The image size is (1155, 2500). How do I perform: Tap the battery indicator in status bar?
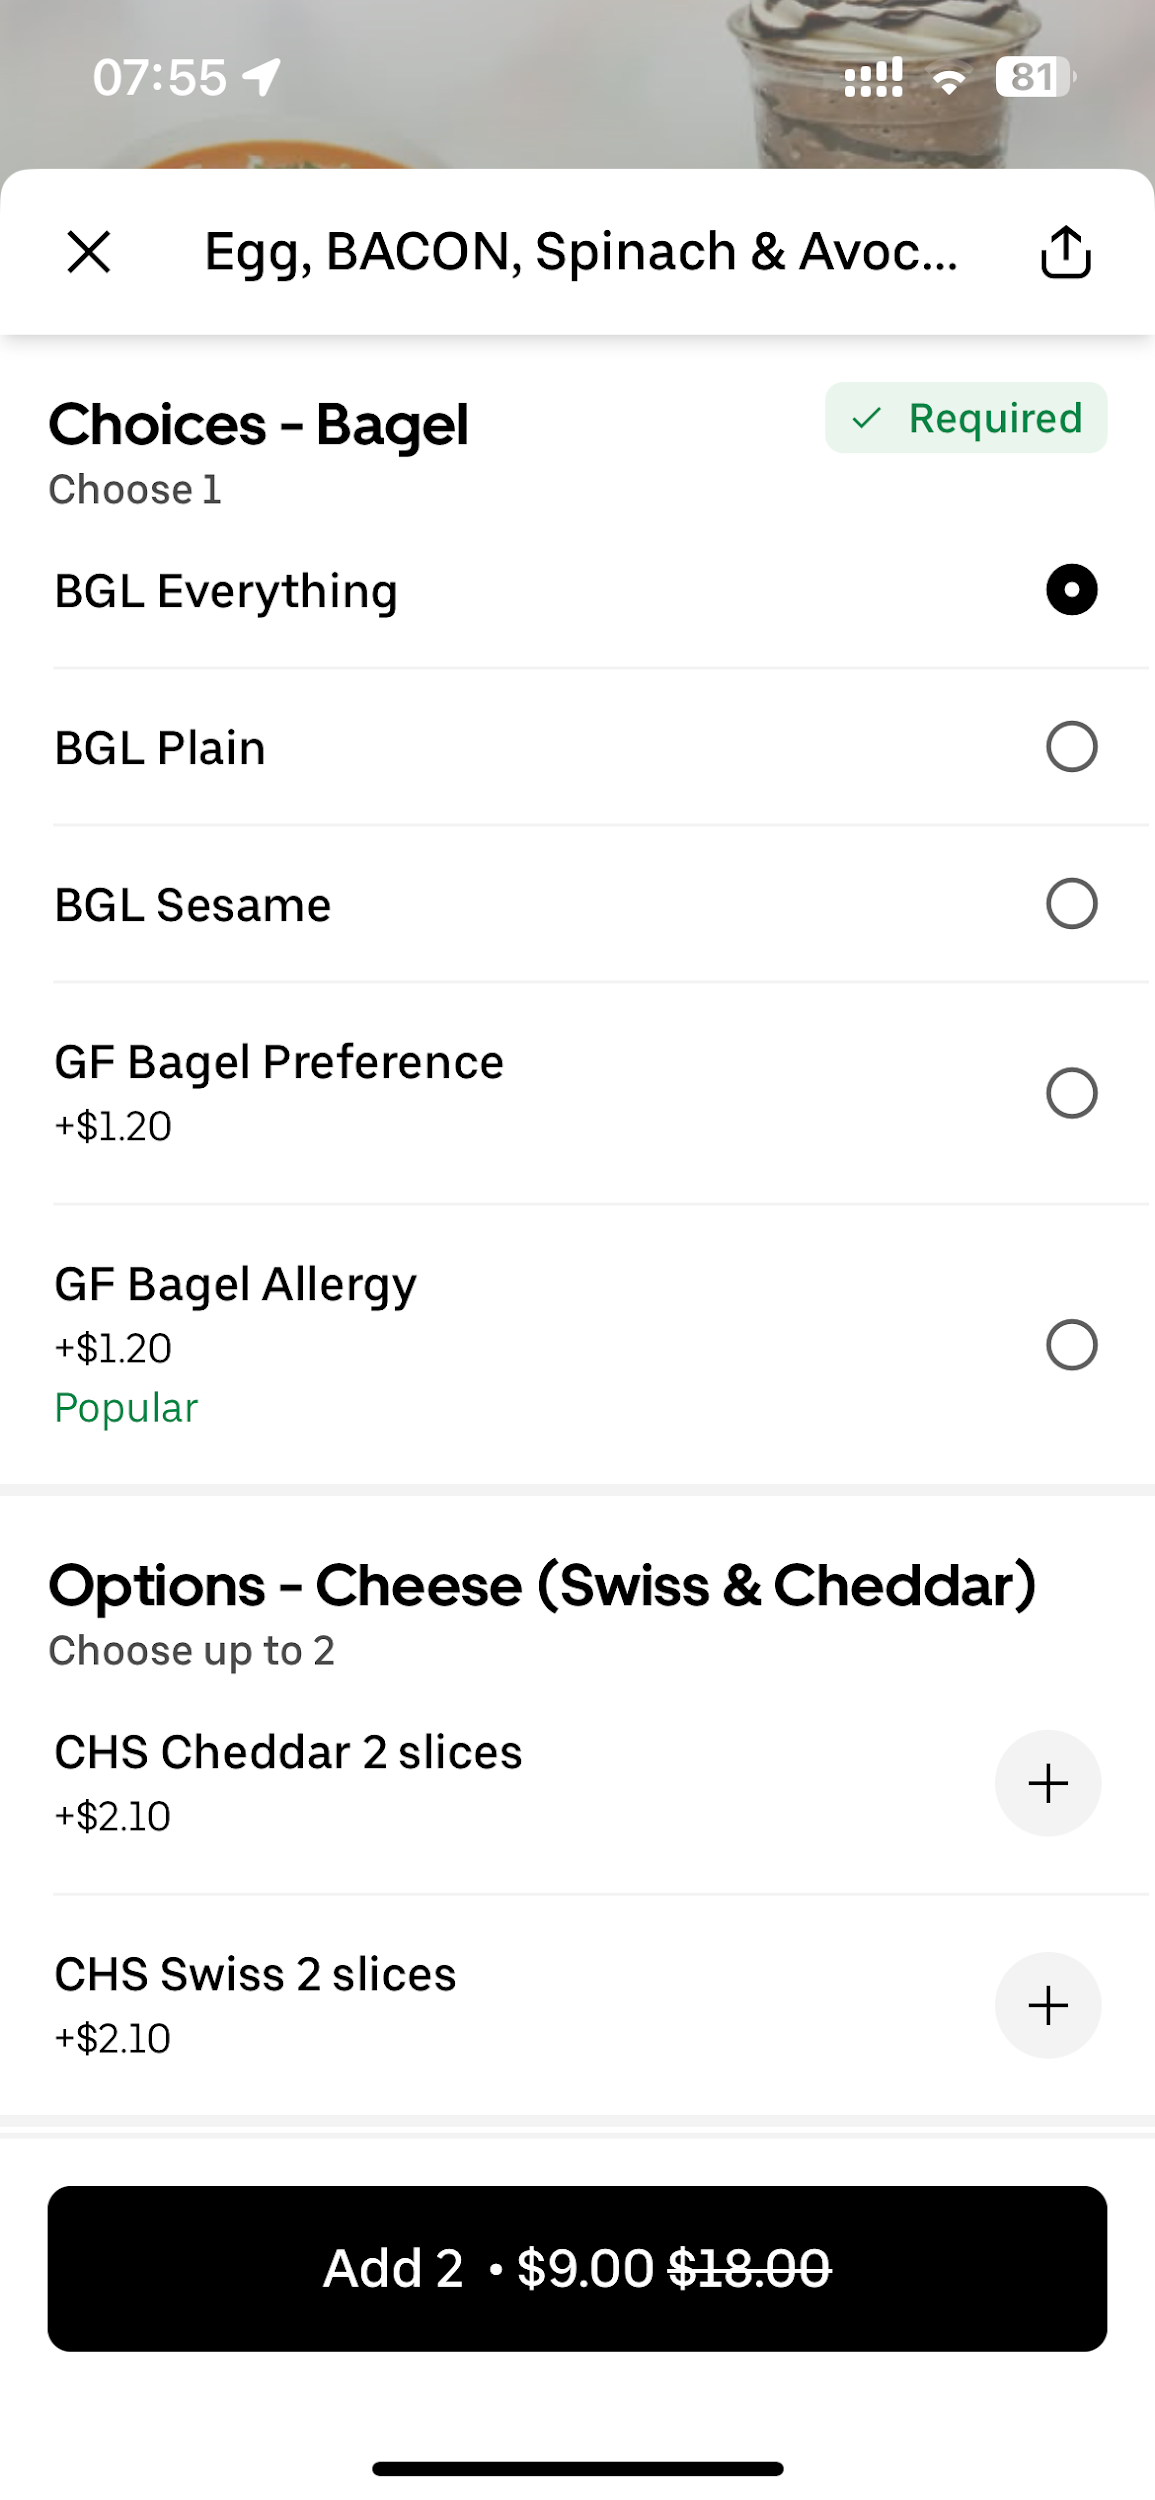(1034, 77)
